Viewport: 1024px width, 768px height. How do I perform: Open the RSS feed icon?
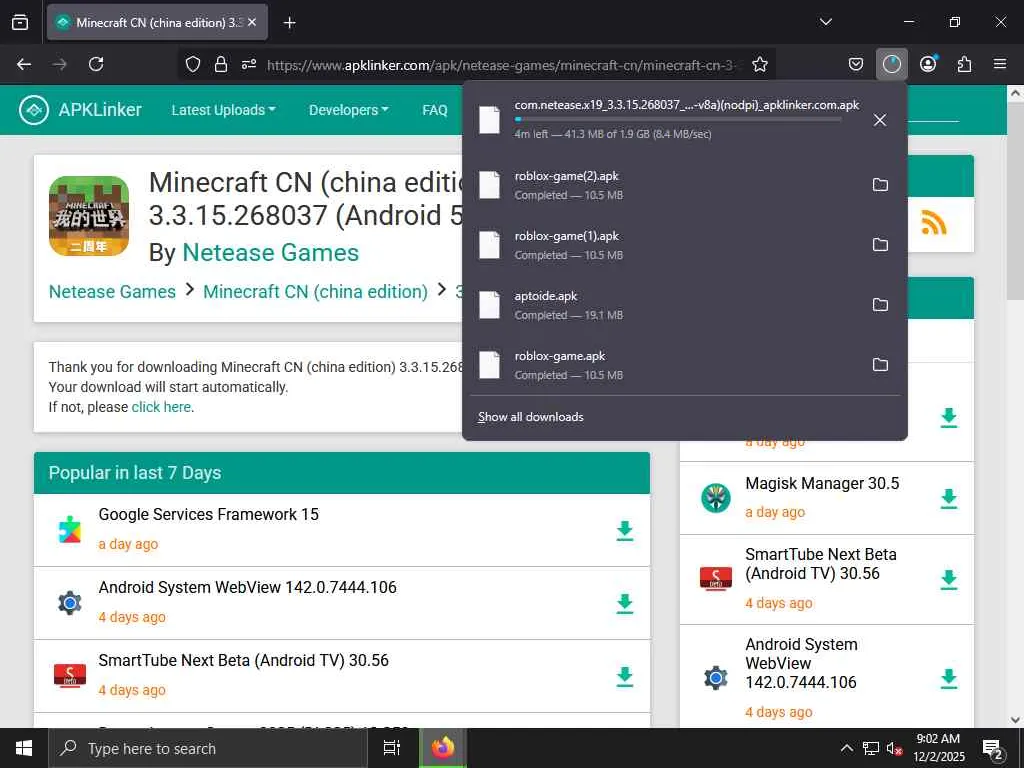point(934,222)
